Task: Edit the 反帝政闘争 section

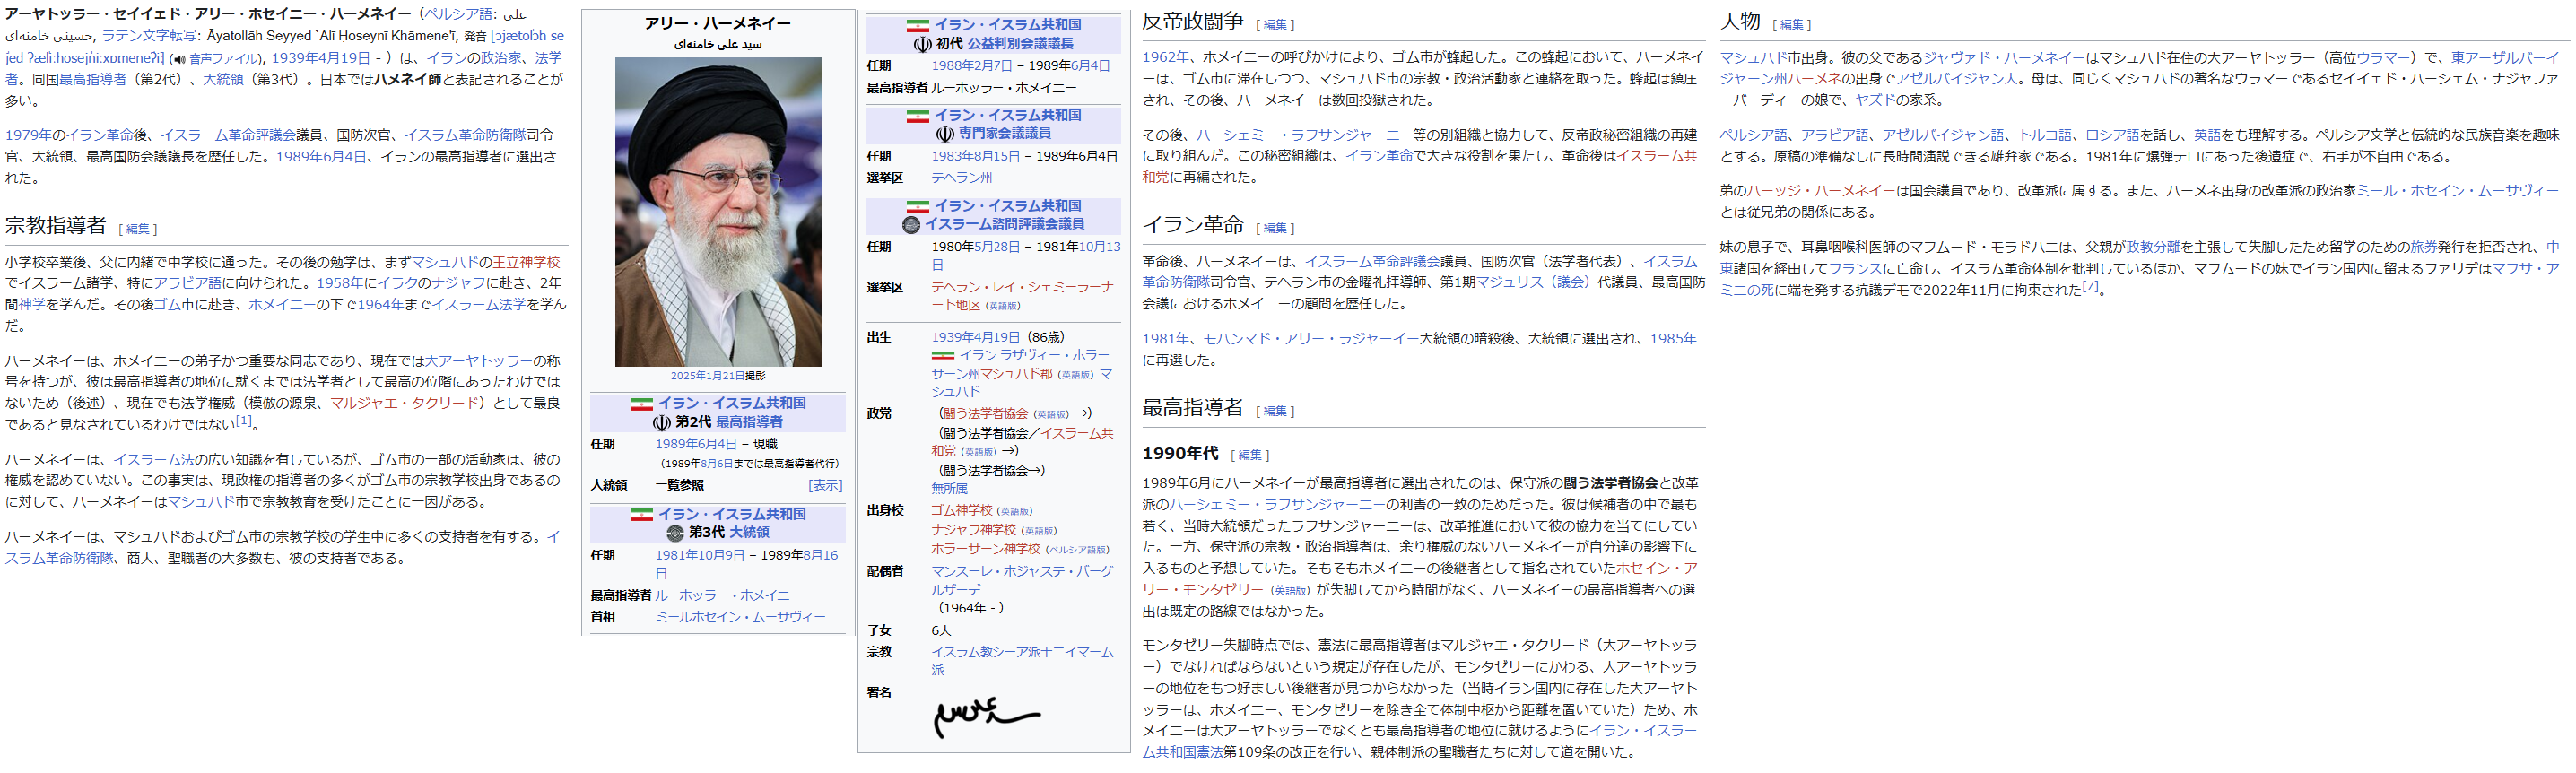Action: (x=1275, y=25)
